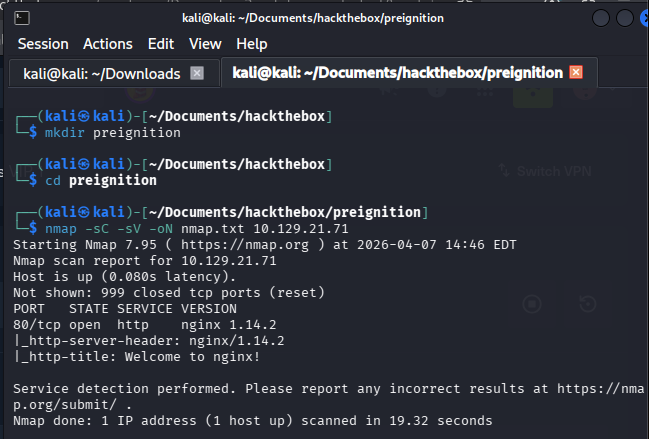This screenshot has width=649, height=439.
Task: Click the second round title bar window button
Action: [625, 18]
